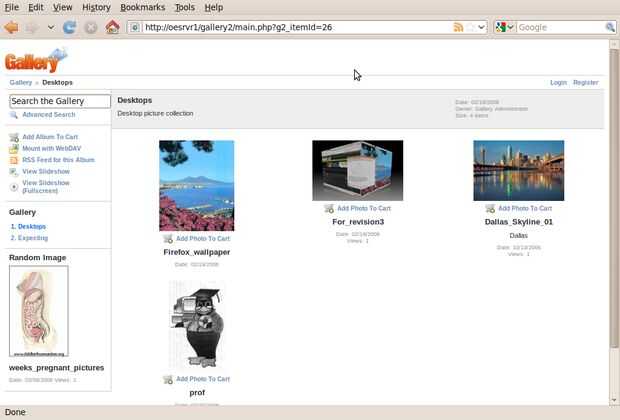
Task: Click the Desktops album heading text
Action: pyautogui.click(x=134, y=100)
